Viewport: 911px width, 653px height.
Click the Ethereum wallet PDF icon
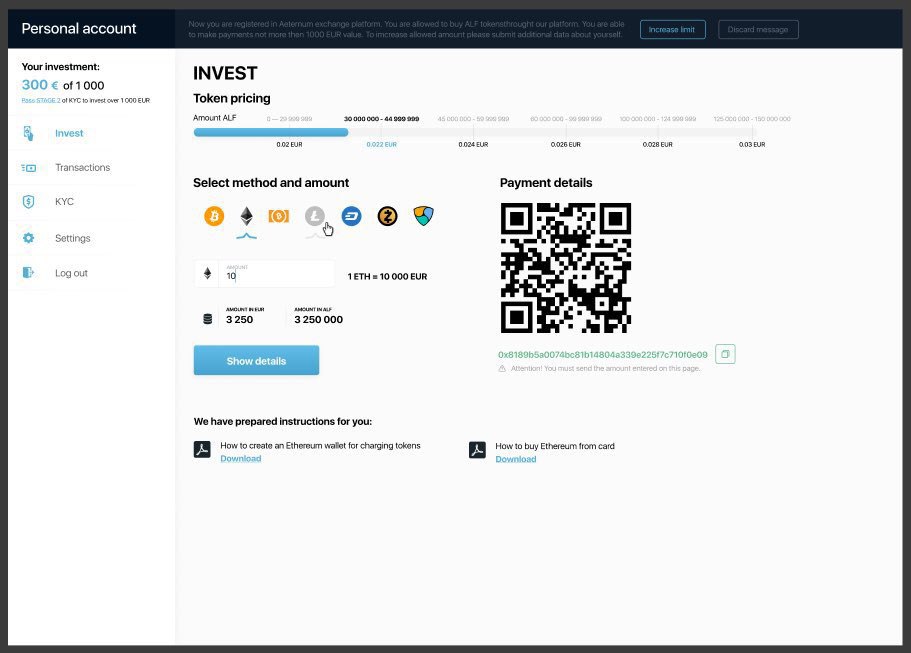[202, 450]
